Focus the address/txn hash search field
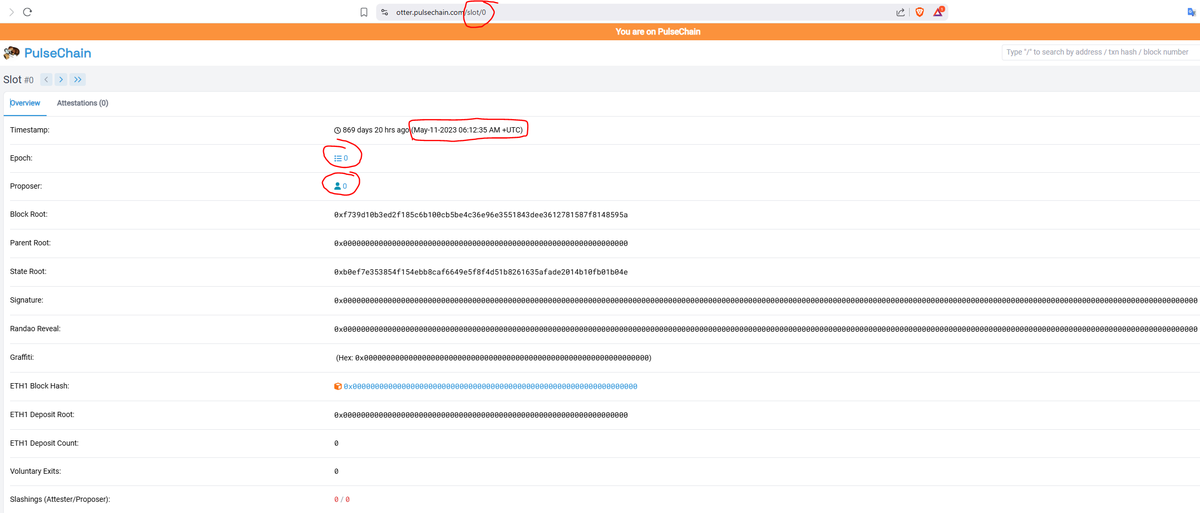Screen dimensions: 1200x513 [x=1099, y=52]
